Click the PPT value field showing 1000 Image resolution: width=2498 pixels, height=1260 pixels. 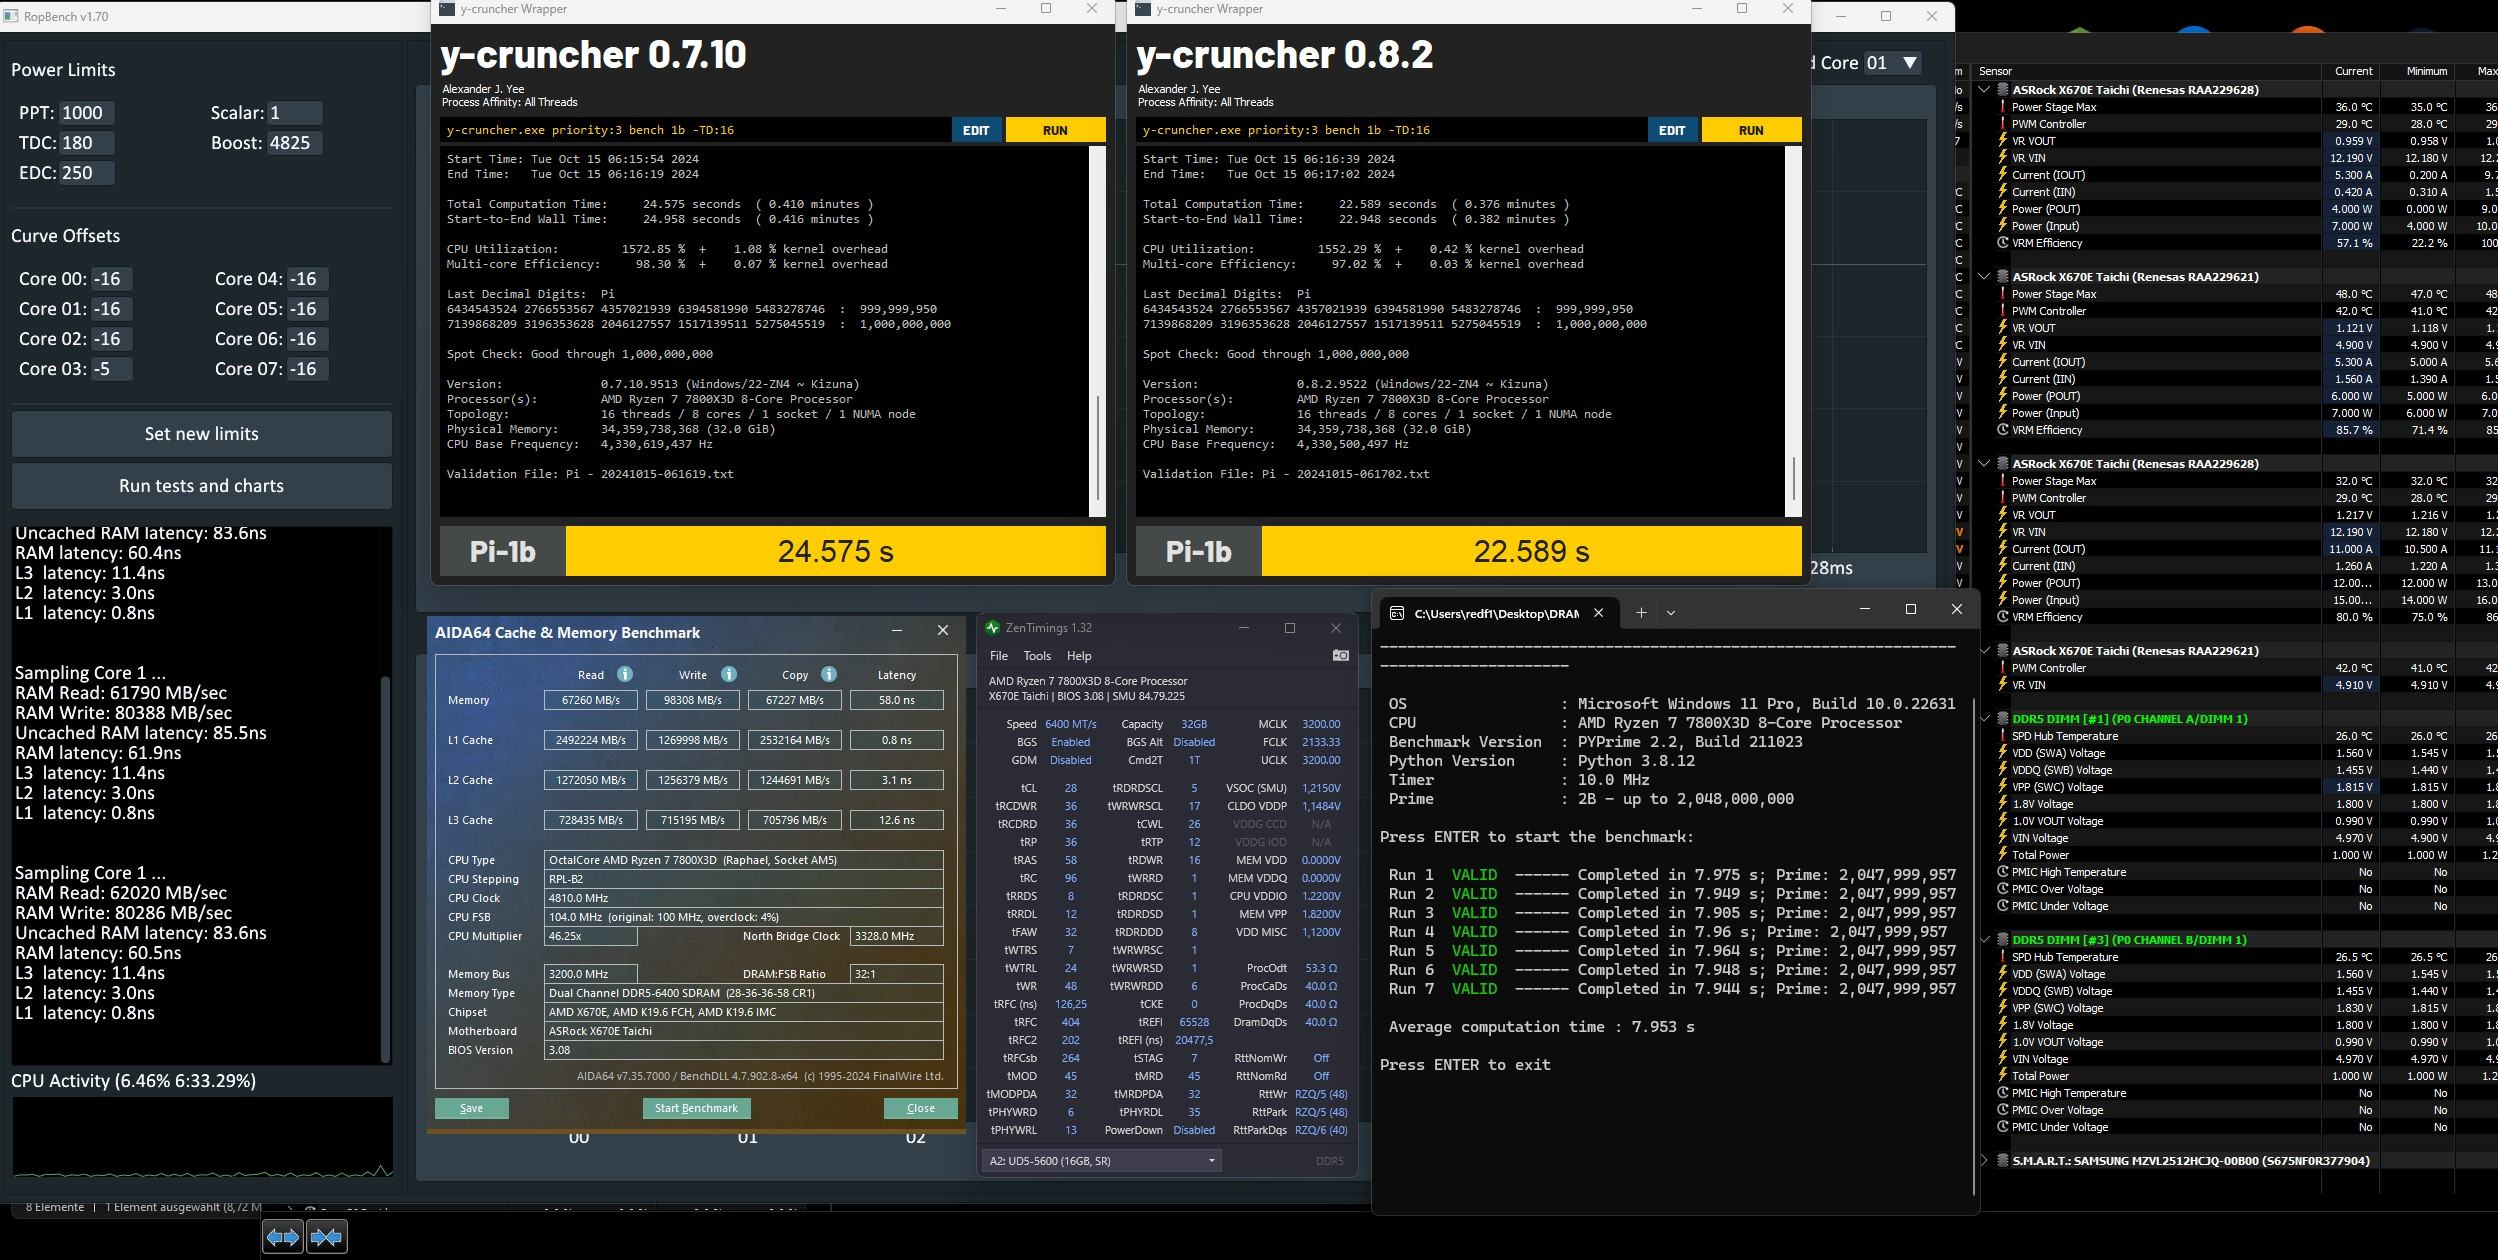click(86, 113)
